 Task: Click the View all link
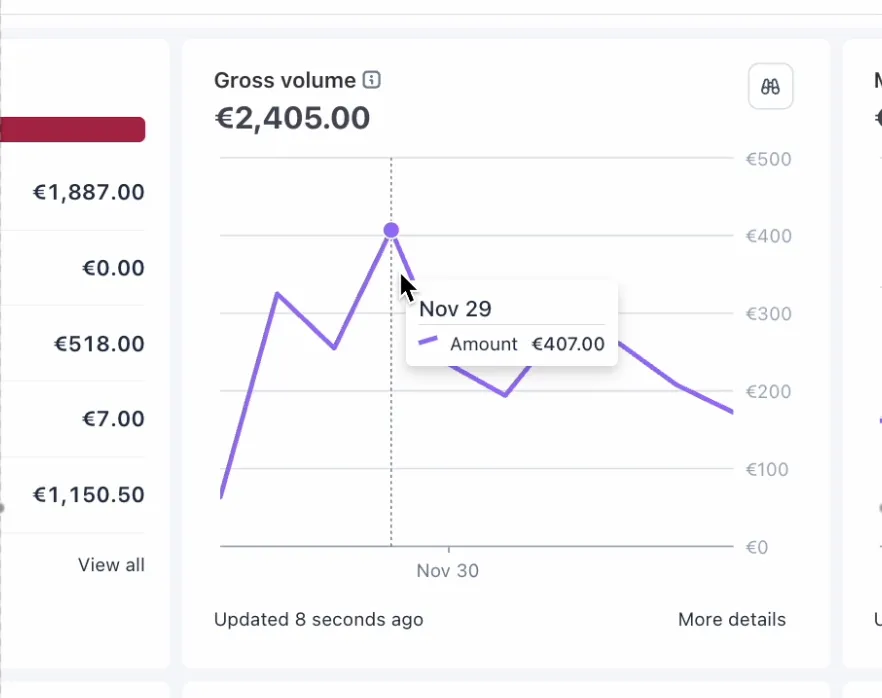[111, 565]
